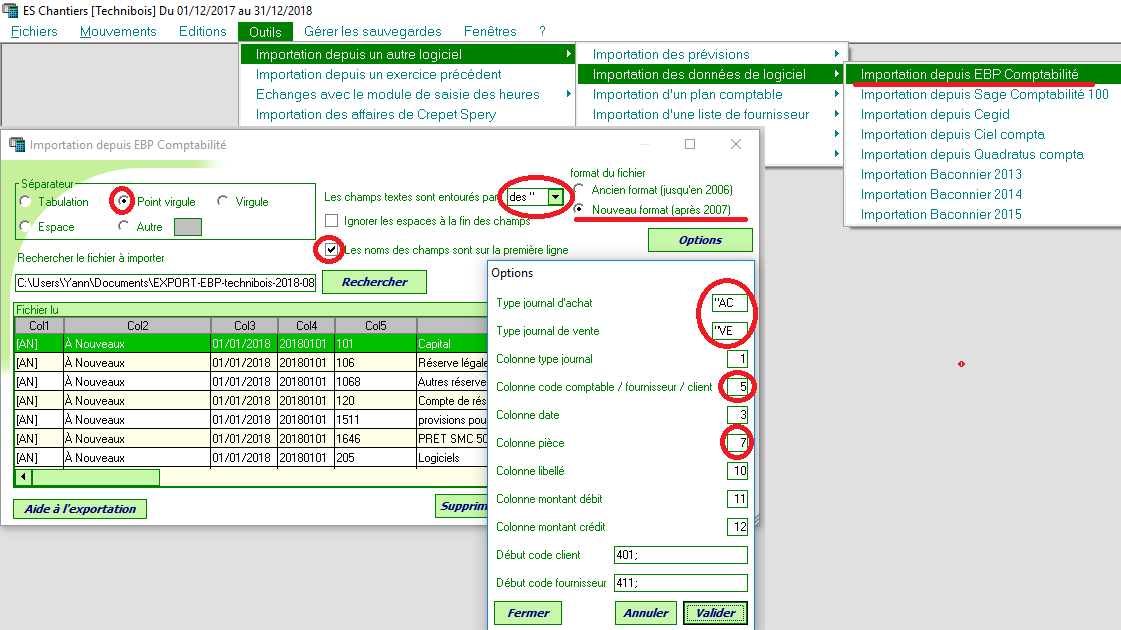Open Gérer les sauvegardes menu

click(372, 31)
